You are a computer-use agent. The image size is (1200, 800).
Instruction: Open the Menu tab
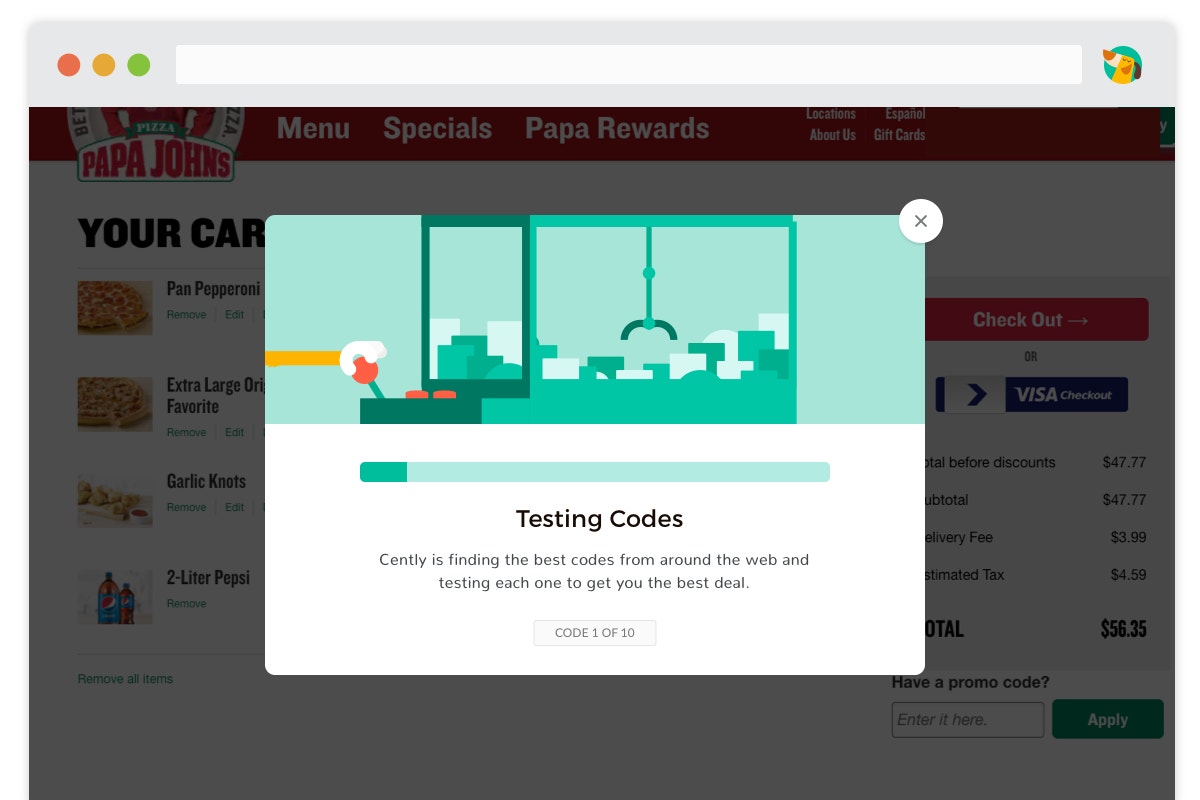coord(313,129)
